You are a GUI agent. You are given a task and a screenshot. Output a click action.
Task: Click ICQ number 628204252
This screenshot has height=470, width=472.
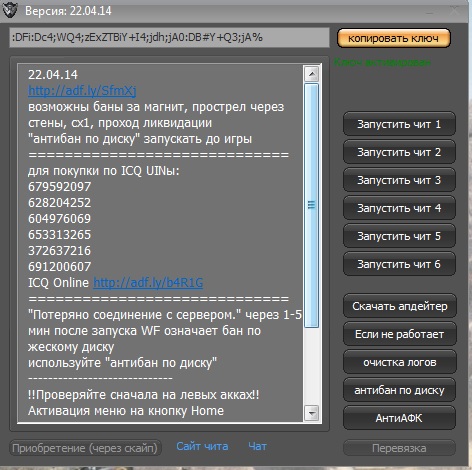[59, 203]
